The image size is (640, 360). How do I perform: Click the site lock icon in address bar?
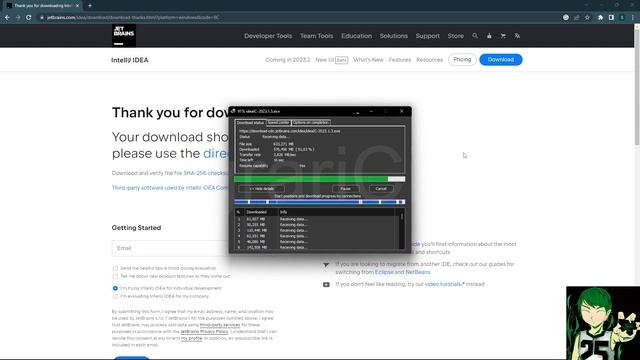click(42, 18)
